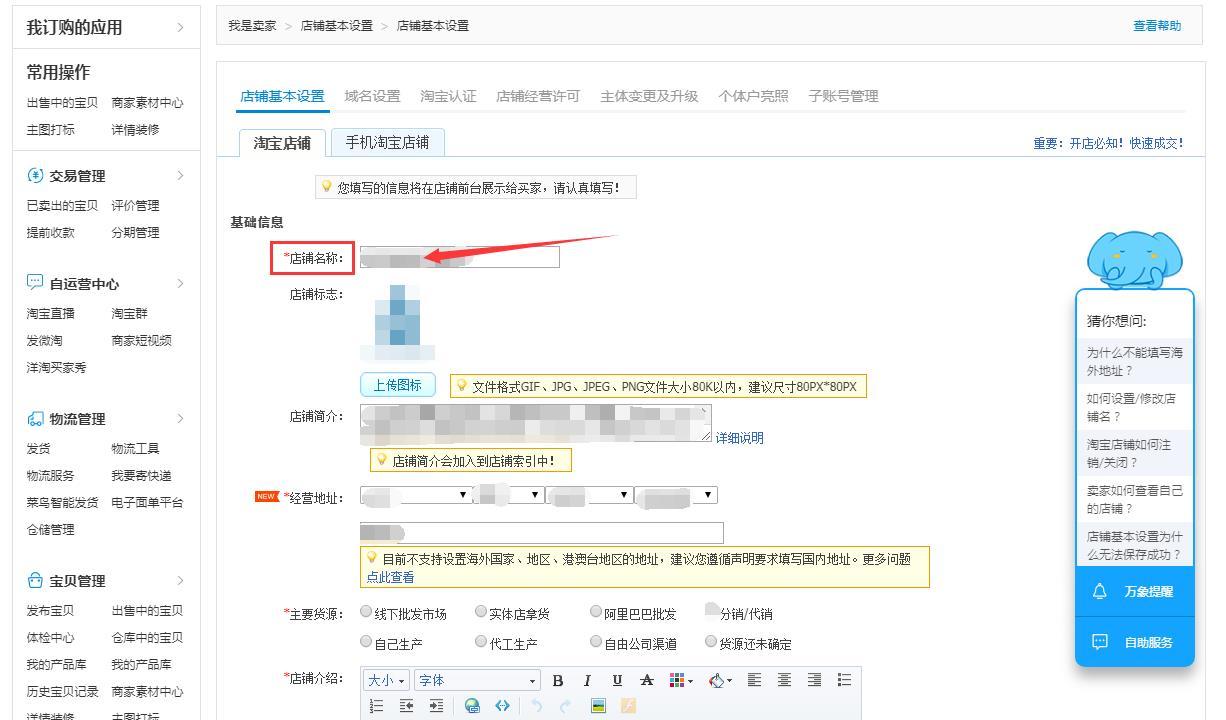The width and height of the screenshot is (1226, 720).
Task: Apply italic formatting in the editor
Action: [x=587, y=680]
